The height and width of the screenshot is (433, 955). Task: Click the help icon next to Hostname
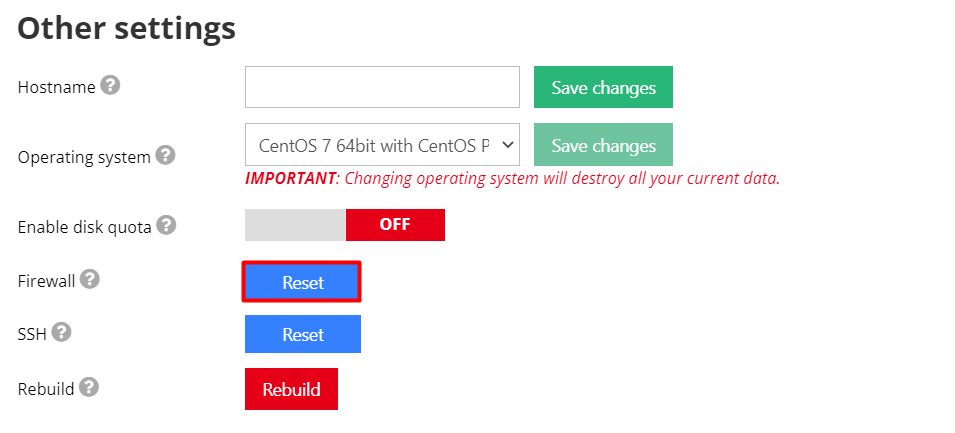click(110, 86)
